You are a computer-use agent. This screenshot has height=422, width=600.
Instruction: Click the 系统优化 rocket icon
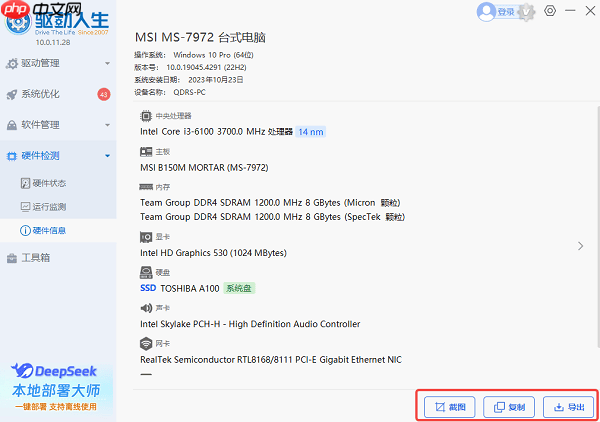click(12, 95)
